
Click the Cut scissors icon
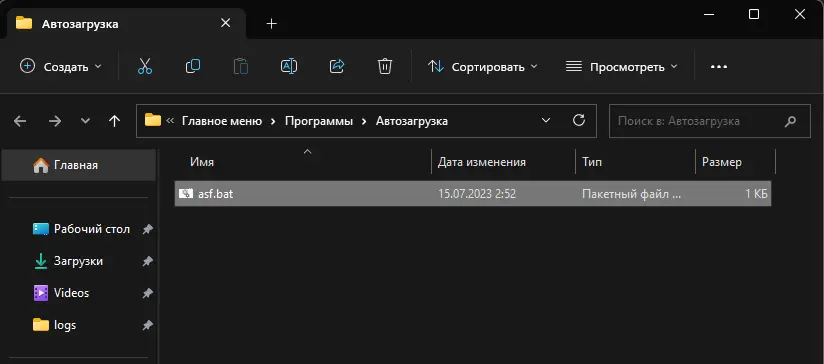coord(145,67)
